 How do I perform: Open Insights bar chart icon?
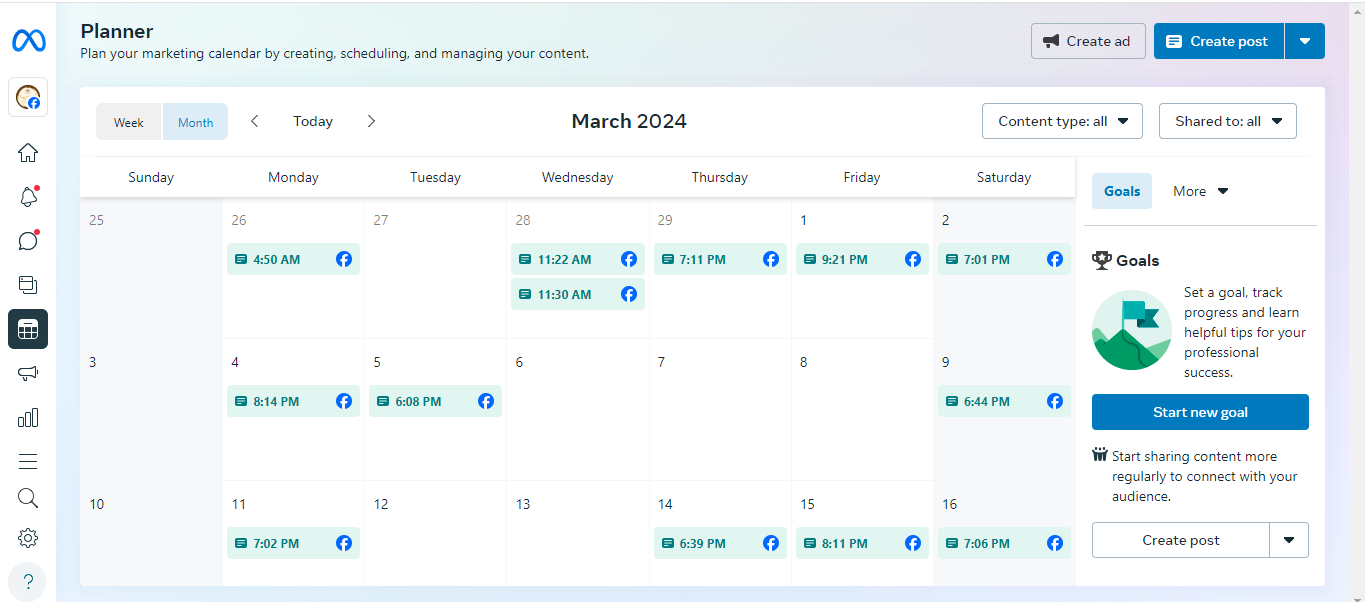(x=28, y=417)
